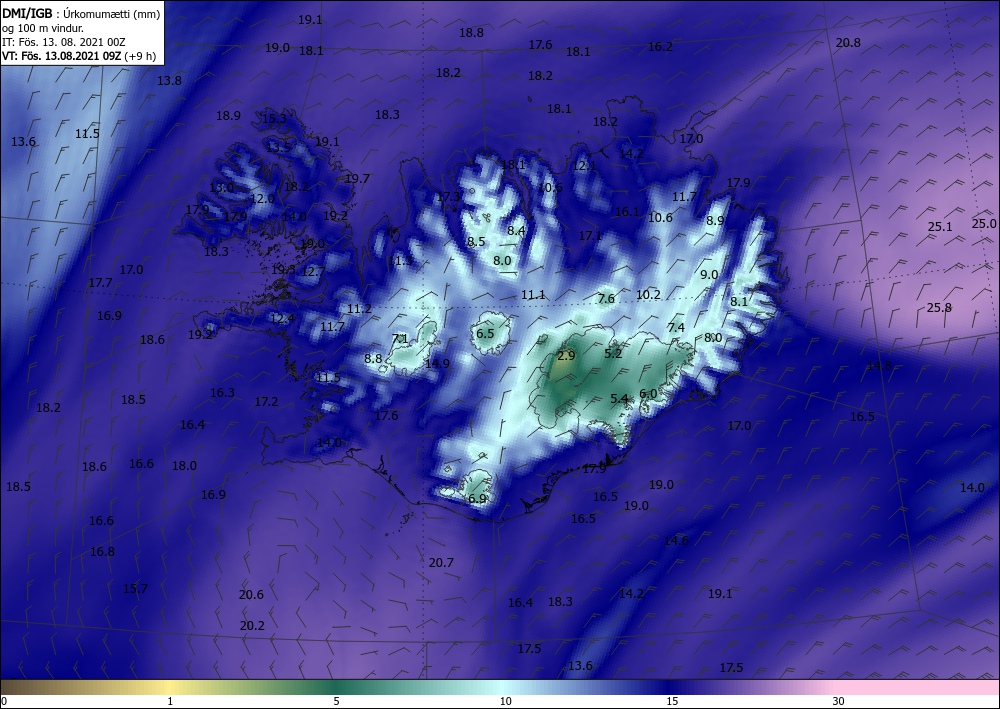Click the color scale label "10"
Viewport: 1000px width, 709px height.
(506, 701)
